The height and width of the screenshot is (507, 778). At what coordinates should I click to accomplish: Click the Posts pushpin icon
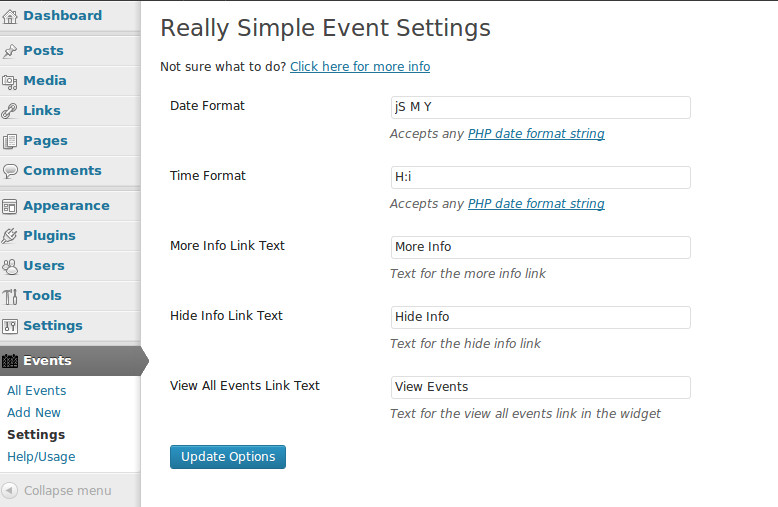point(10,51)
